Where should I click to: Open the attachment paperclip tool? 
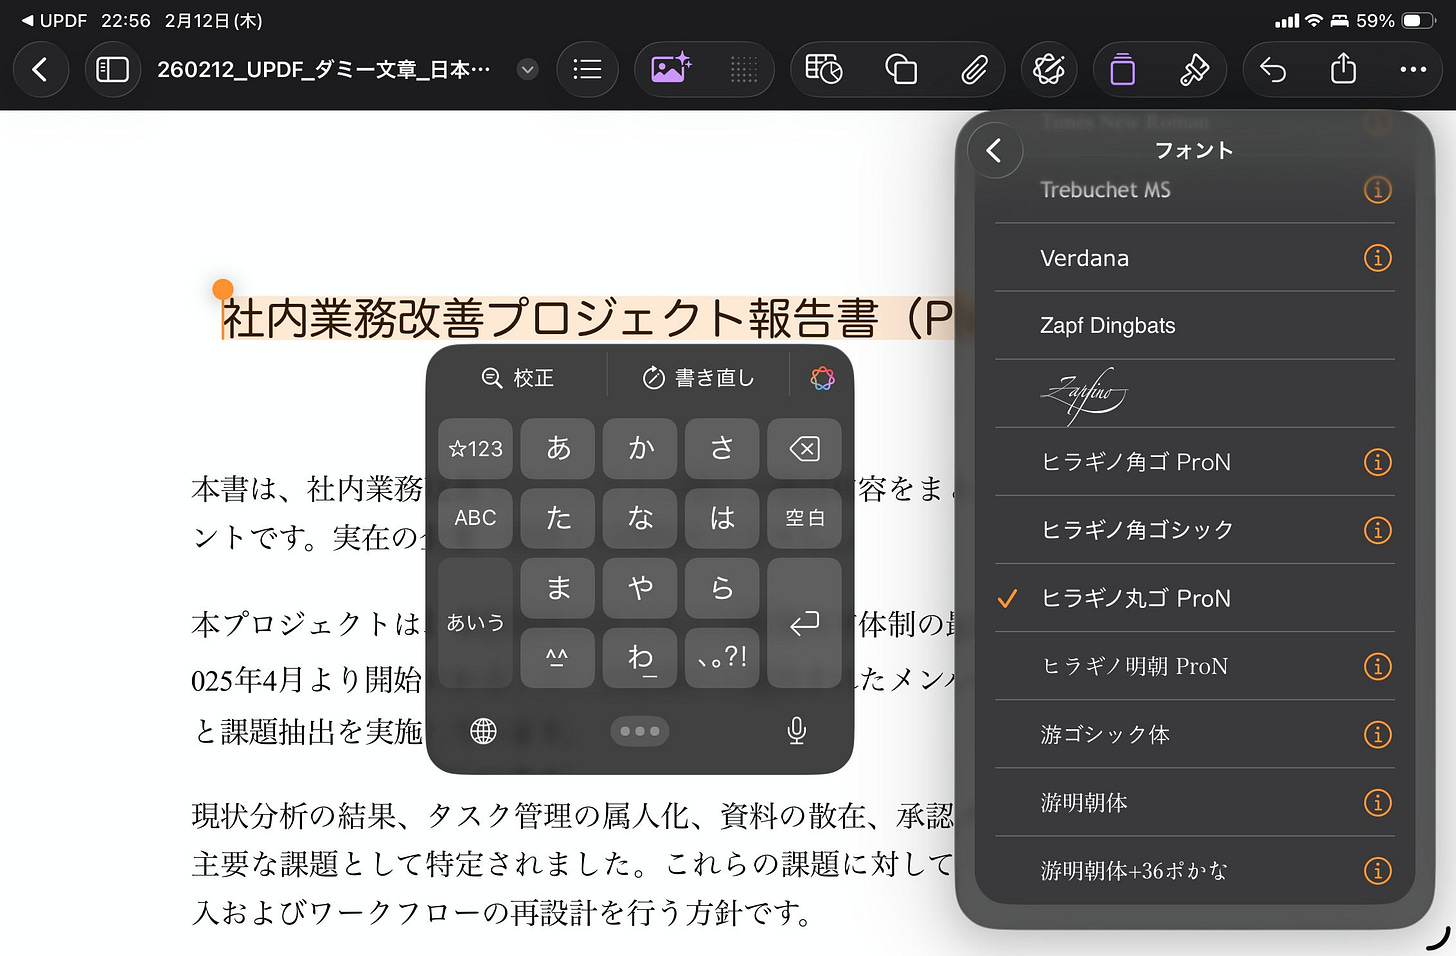[x=975, y=69]
